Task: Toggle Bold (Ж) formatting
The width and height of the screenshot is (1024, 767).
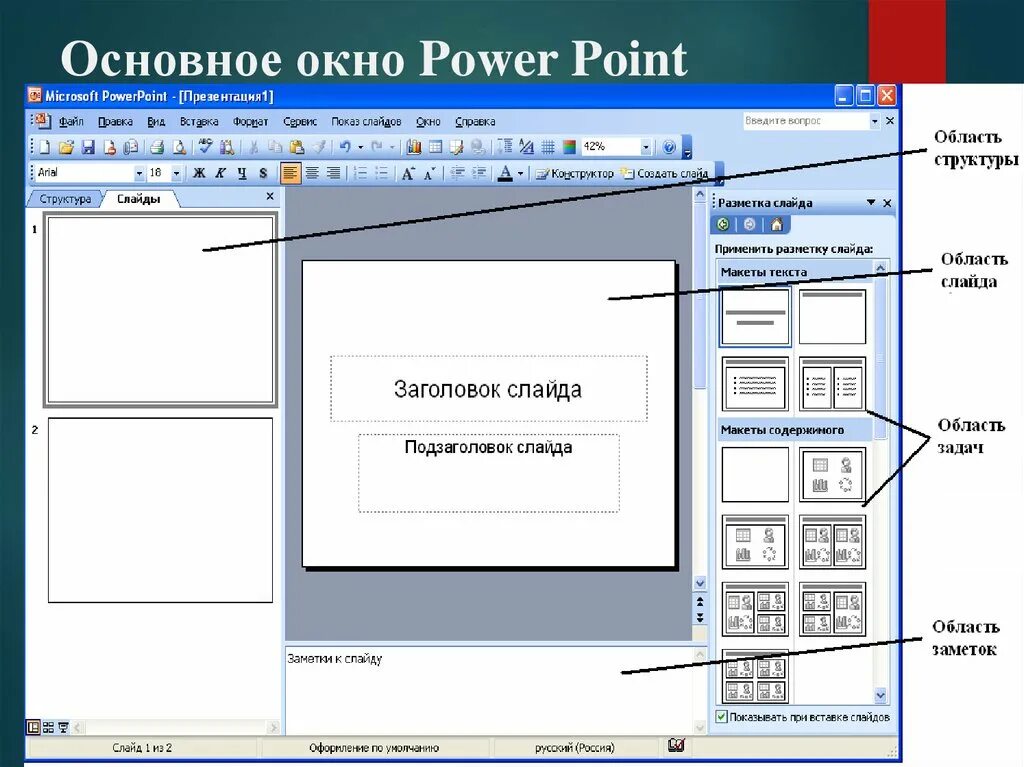Action: [x=199, y=173]
